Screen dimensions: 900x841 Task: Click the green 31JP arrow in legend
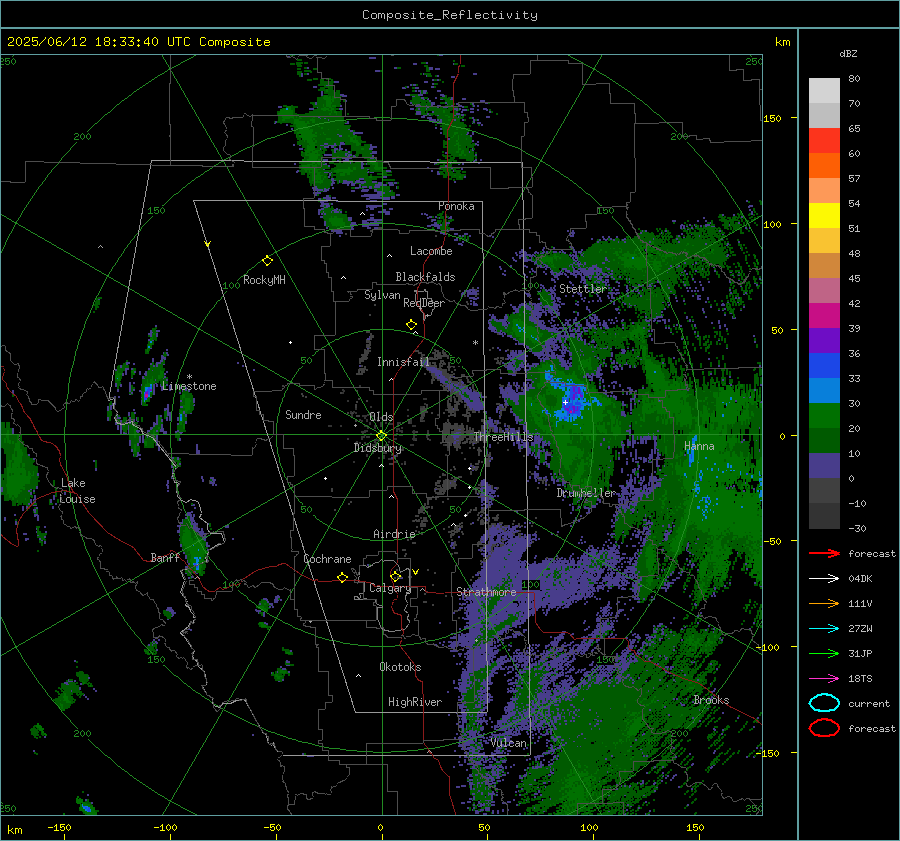pos(824,653)
